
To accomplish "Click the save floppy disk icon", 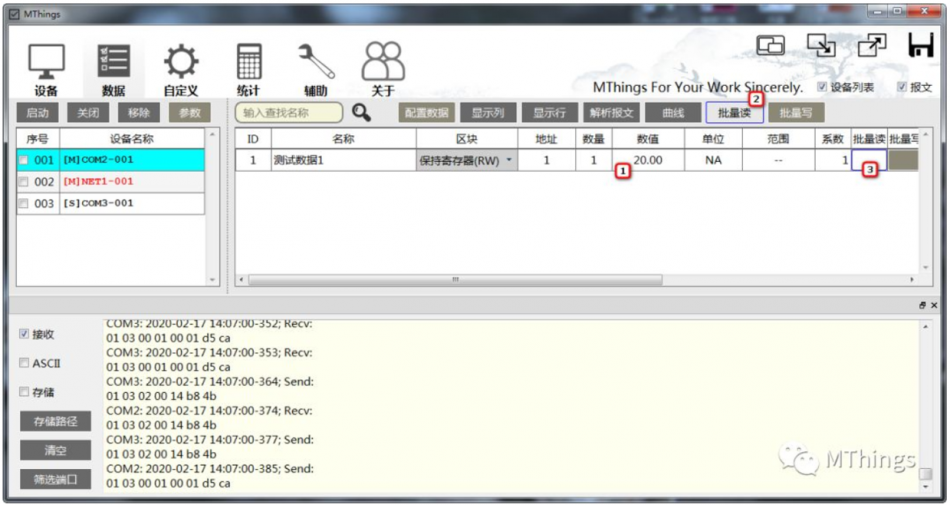I will (920, 45).
